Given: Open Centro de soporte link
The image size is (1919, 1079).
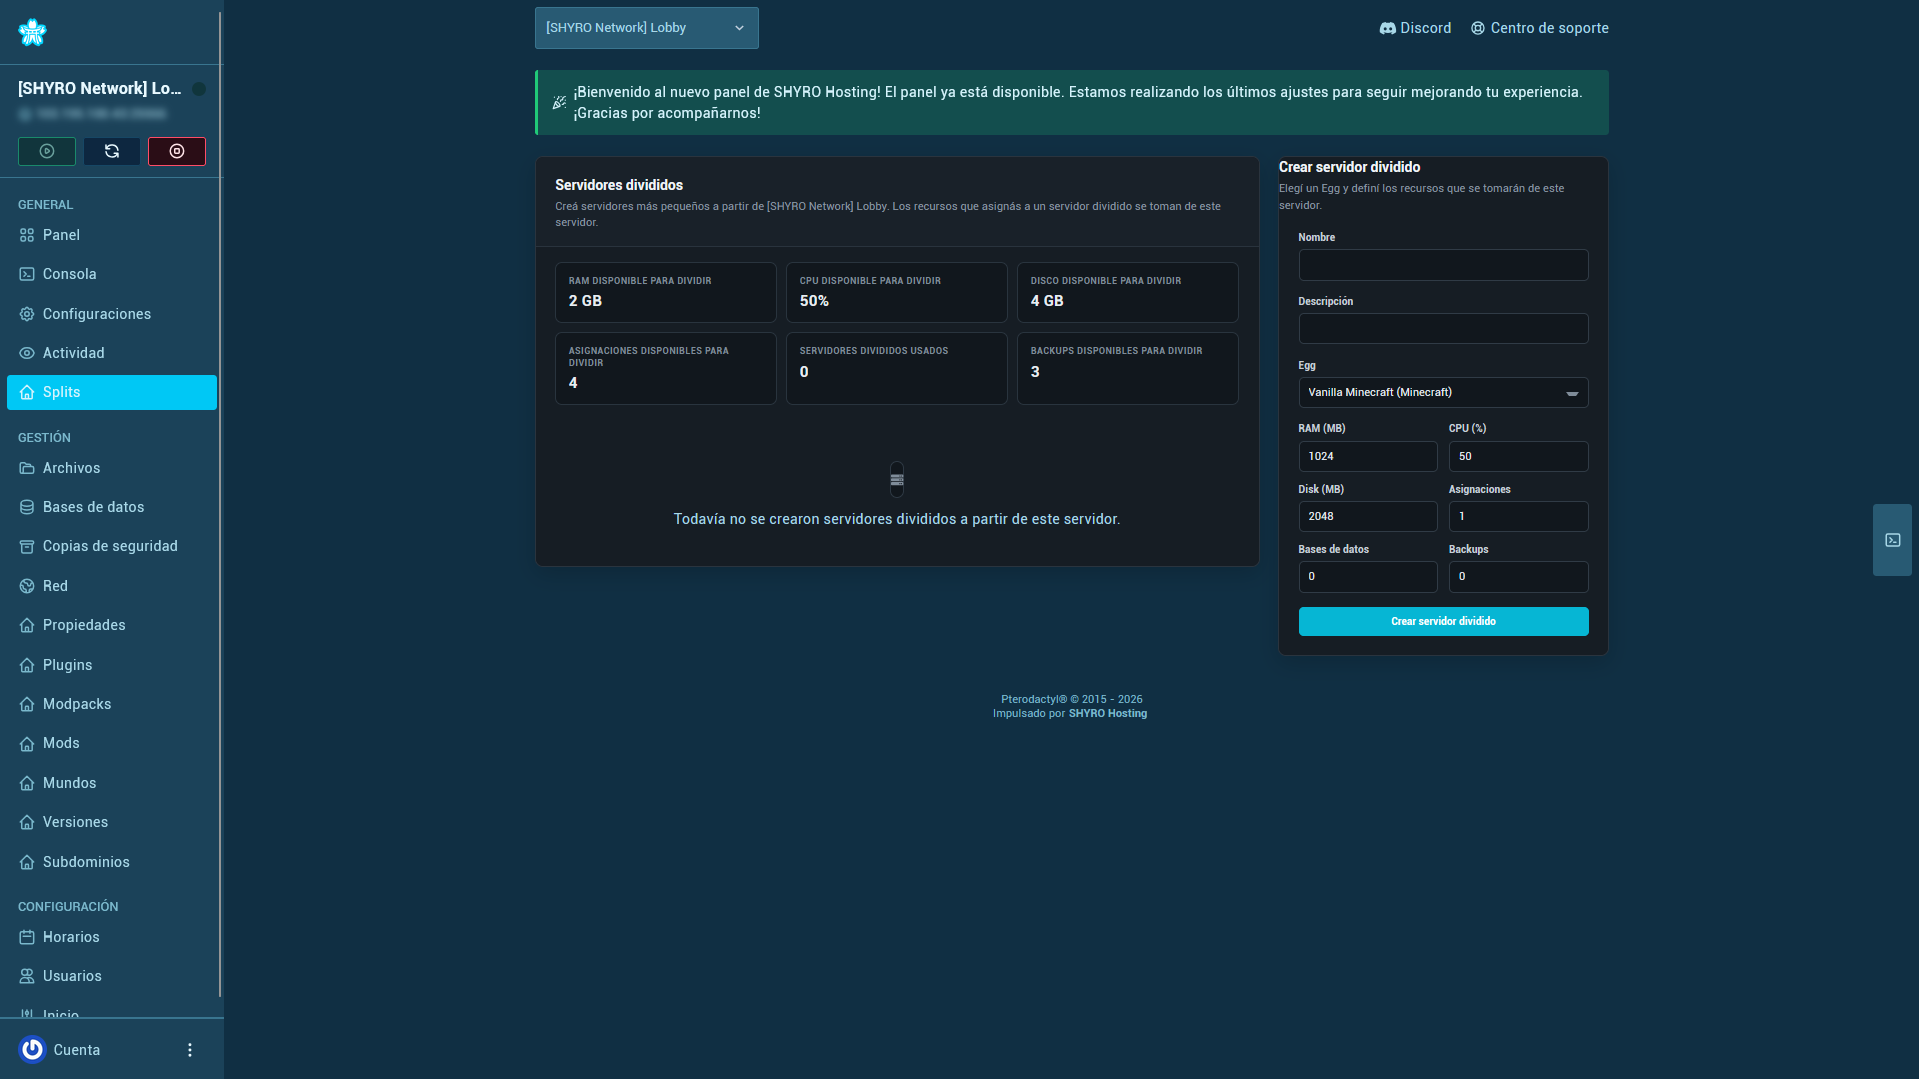Looking at the screenshot, I should (1540, 28).
